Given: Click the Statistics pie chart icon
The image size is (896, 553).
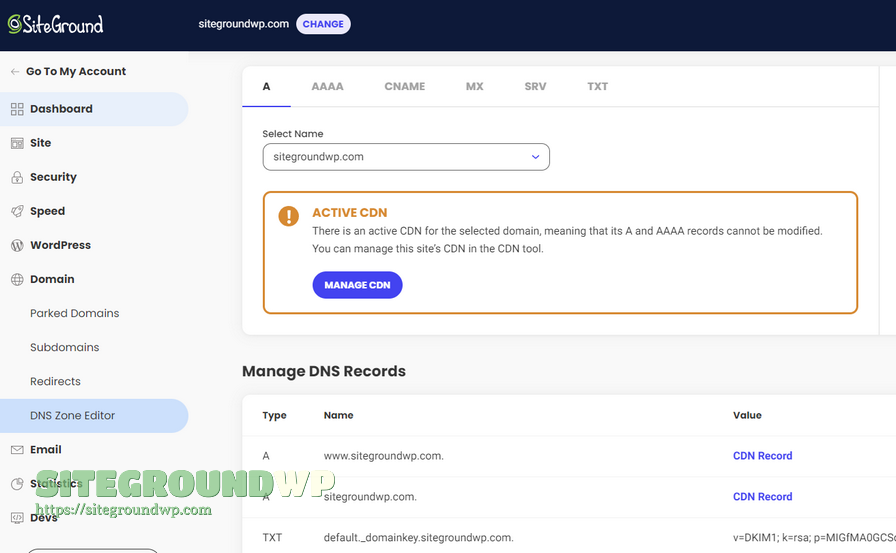Looking at the screenshot, I should pyautogui.click(x=17, y=484).
